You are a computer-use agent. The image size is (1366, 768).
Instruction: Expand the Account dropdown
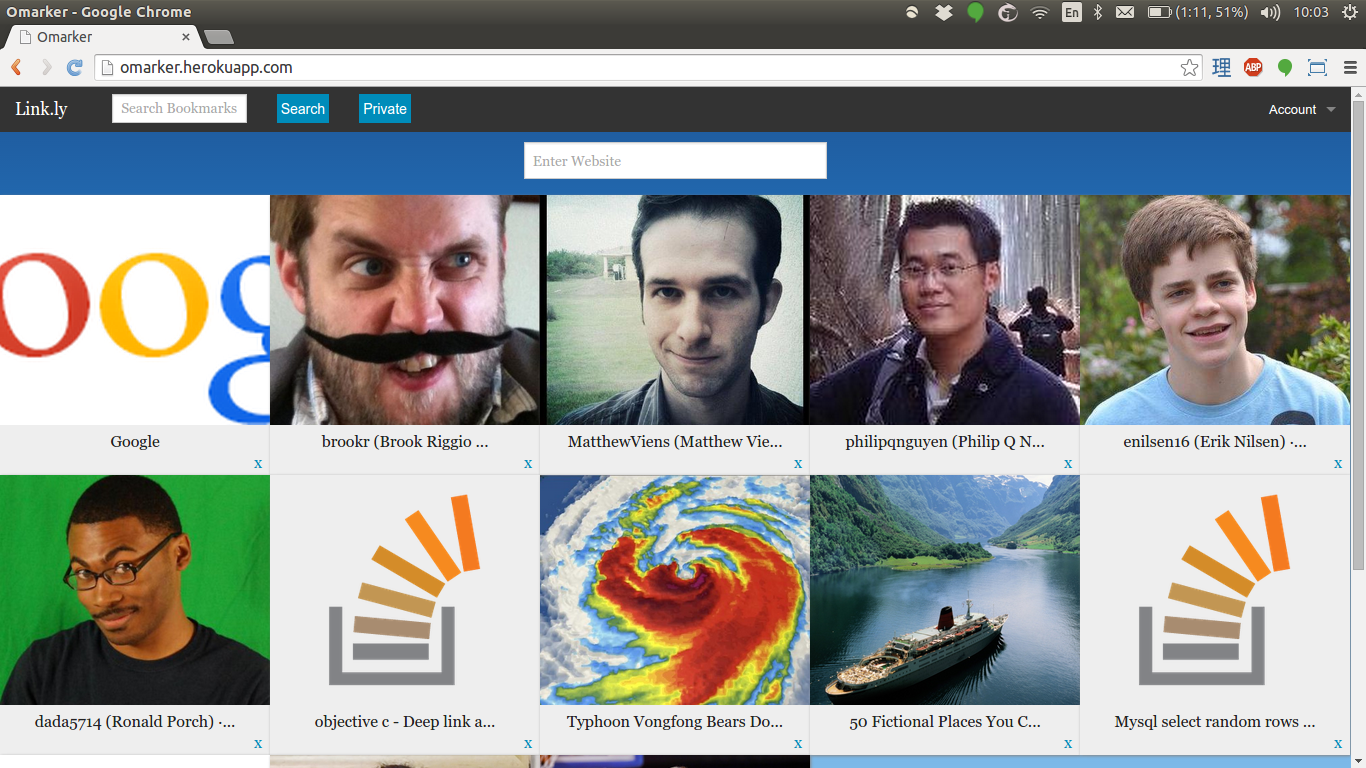pyautogui.click(x=1302, y=110)
